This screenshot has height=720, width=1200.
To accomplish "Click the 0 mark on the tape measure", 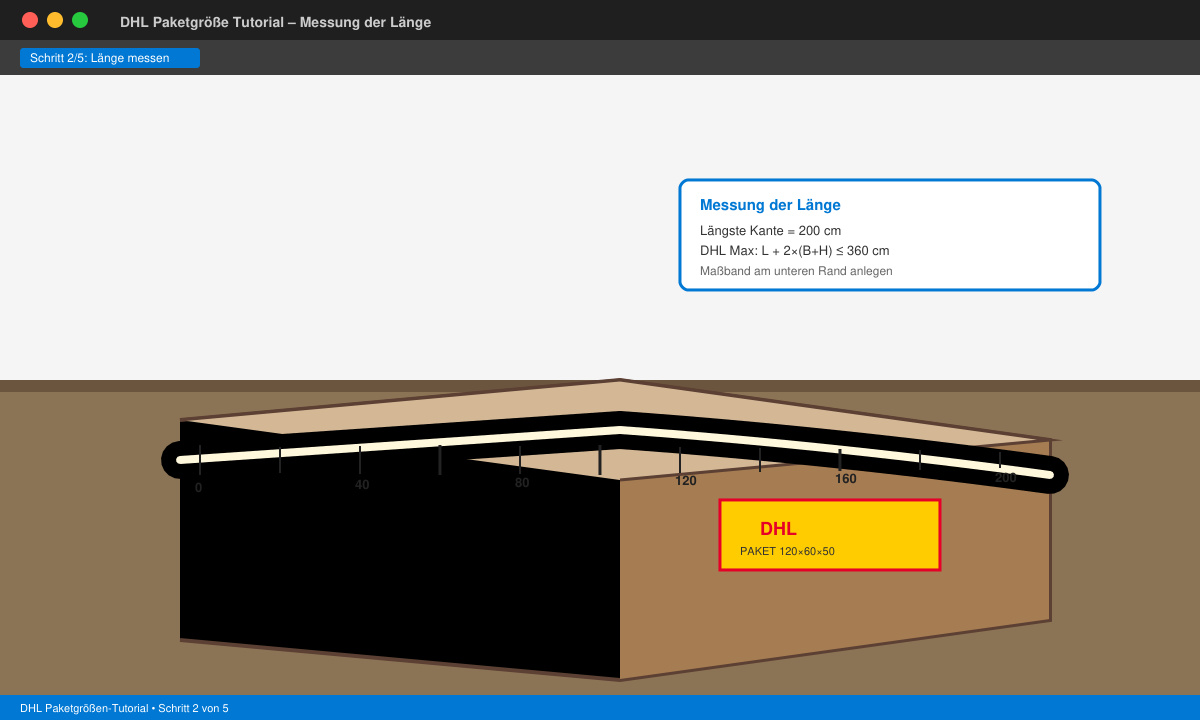I will [198, 488].
